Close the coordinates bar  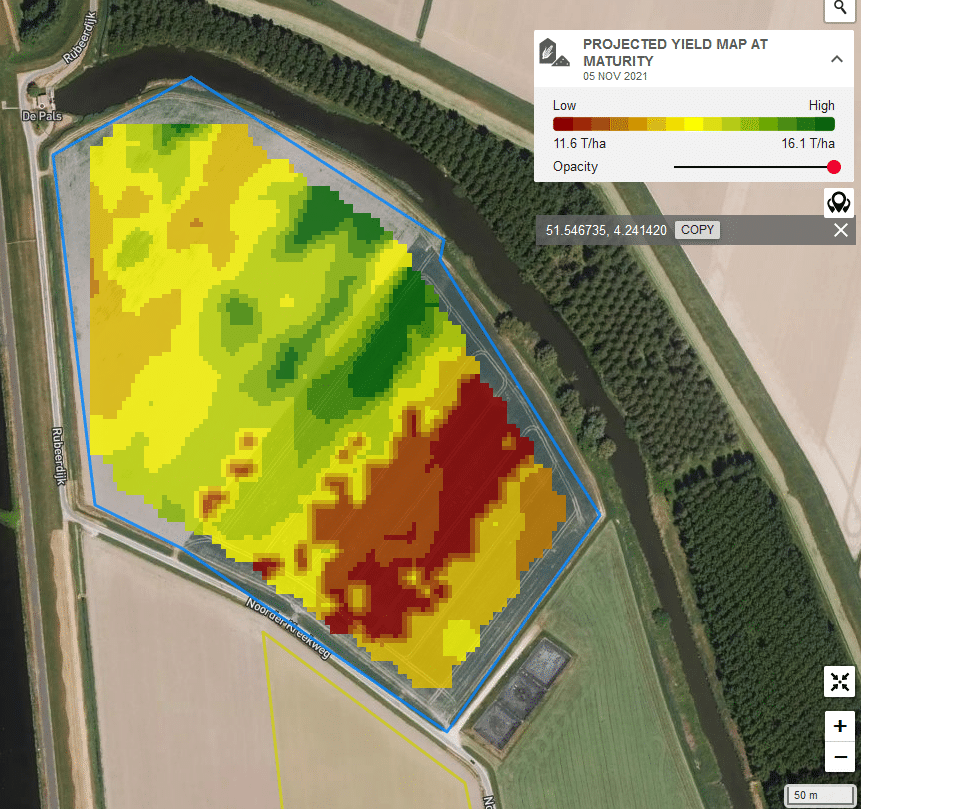(841, 230)
